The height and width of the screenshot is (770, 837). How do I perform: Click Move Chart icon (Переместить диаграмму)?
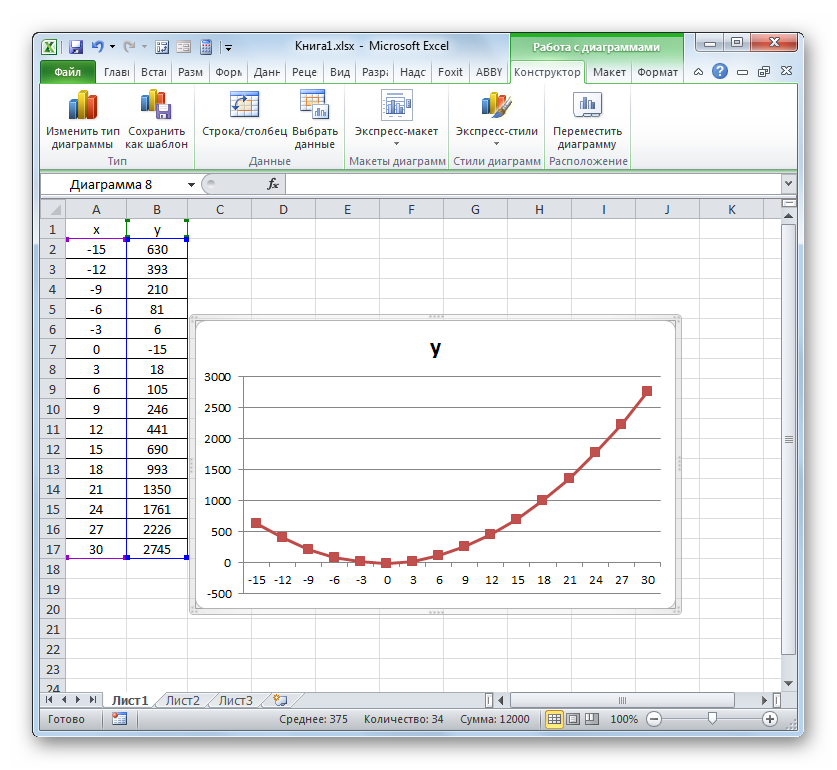click(587, 107)
